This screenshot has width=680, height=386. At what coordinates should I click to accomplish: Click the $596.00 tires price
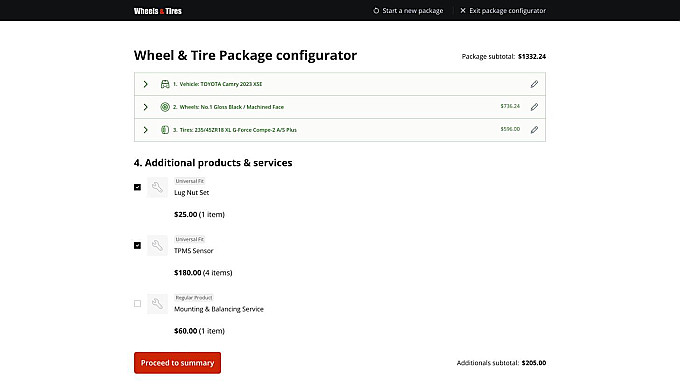(510, 129)
